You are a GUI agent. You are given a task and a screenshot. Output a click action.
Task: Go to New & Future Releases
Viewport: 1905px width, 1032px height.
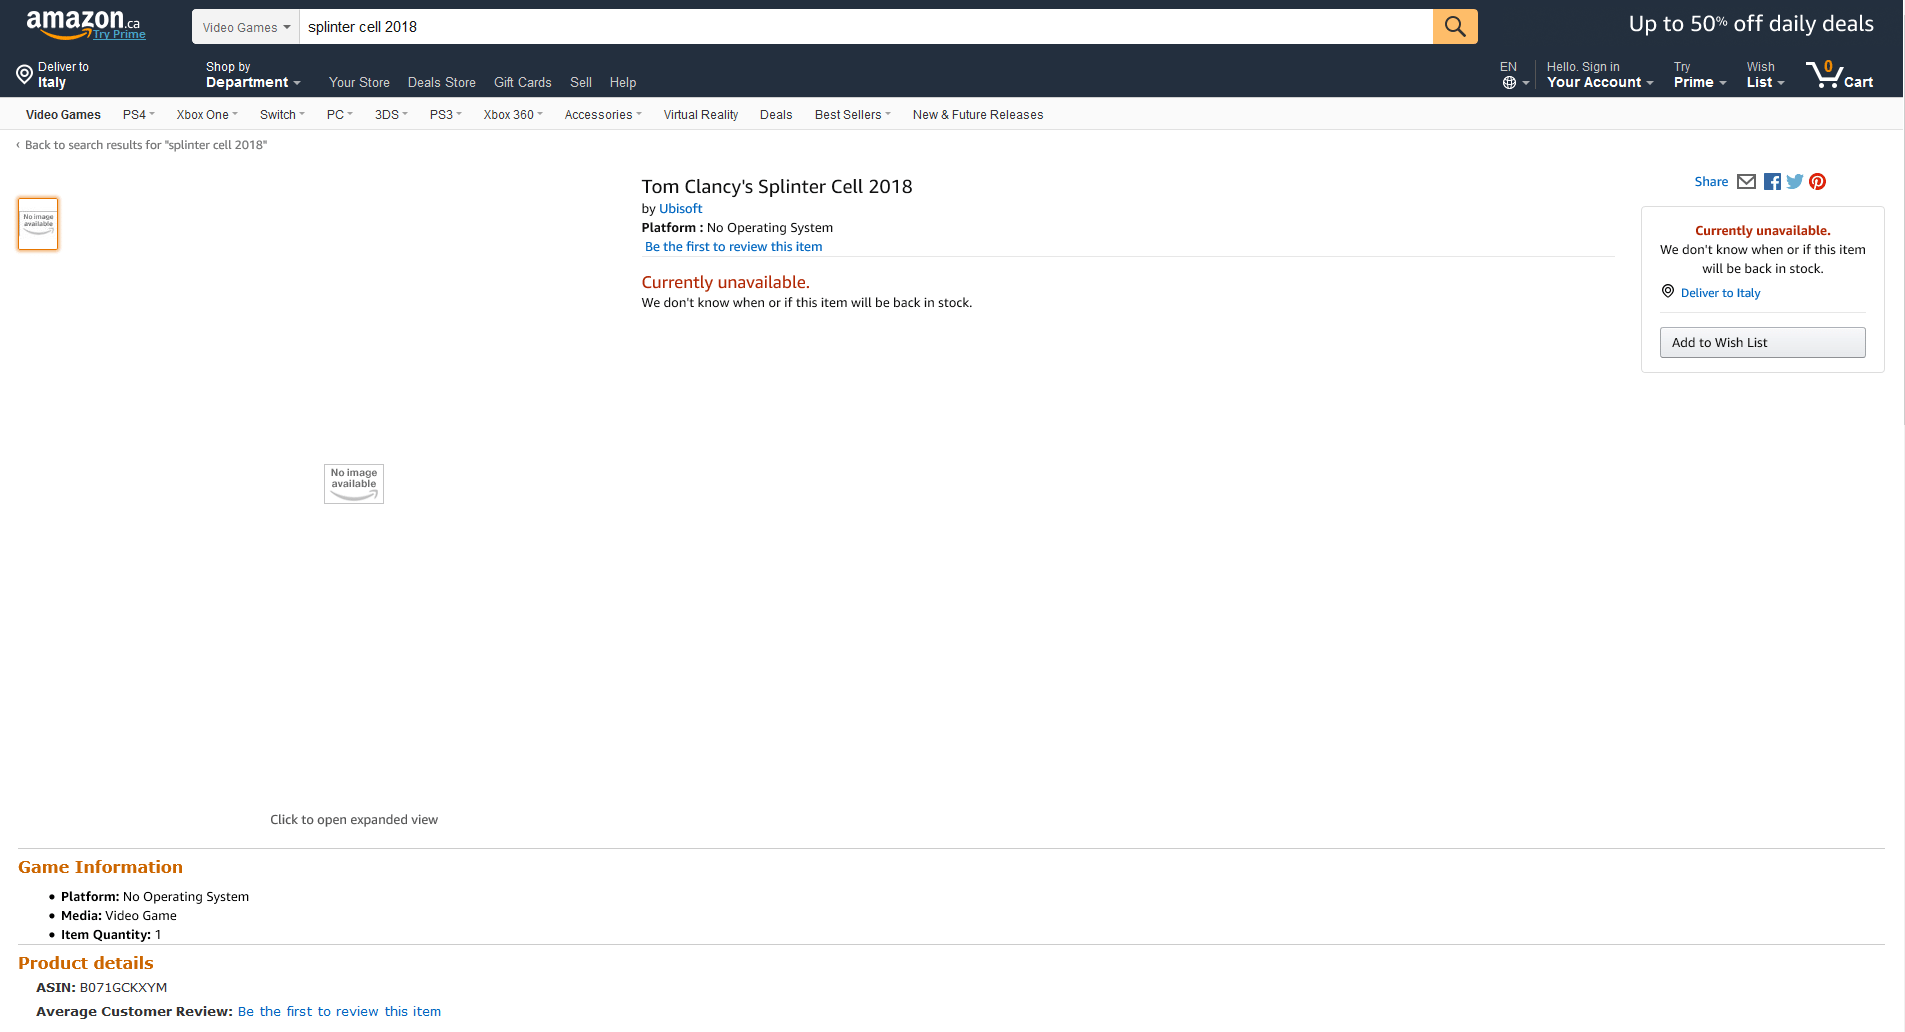[x=977, y=115]
